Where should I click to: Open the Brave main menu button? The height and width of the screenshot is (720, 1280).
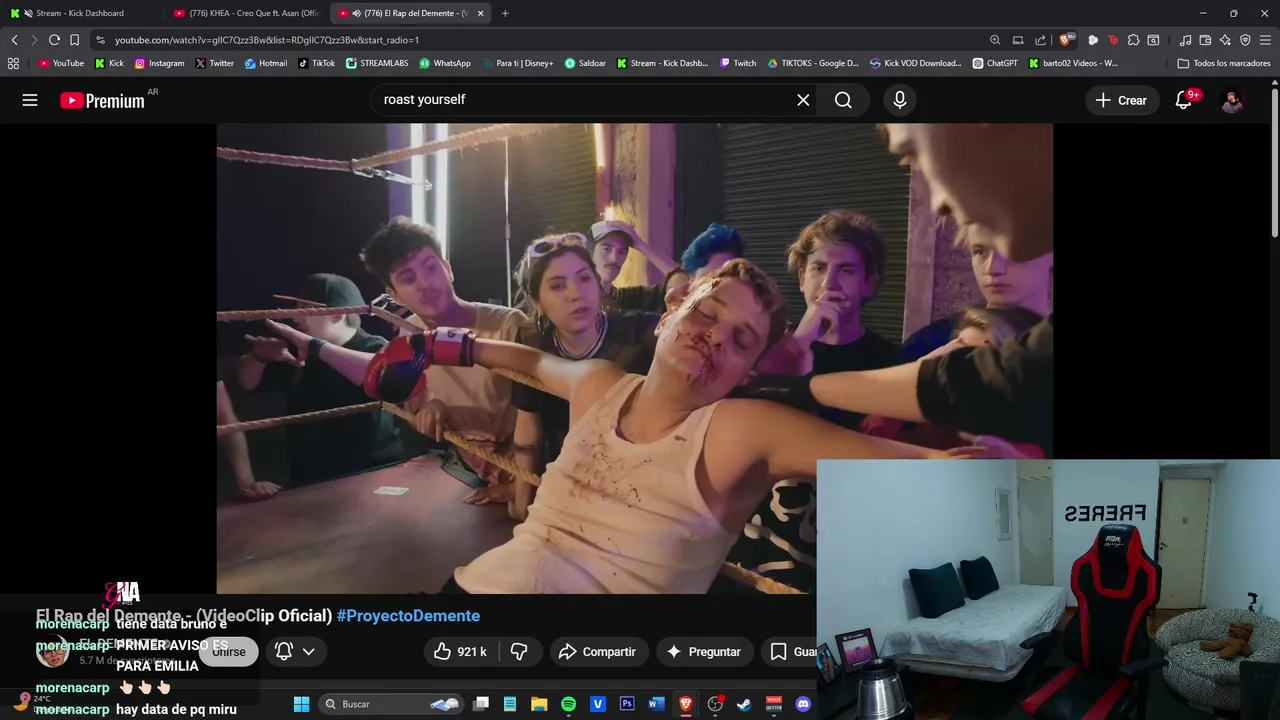(x=1266, y=40)
